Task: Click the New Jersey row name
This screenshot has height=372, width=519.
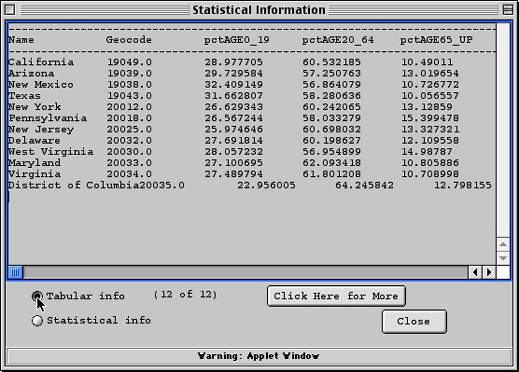Action: 41,129
